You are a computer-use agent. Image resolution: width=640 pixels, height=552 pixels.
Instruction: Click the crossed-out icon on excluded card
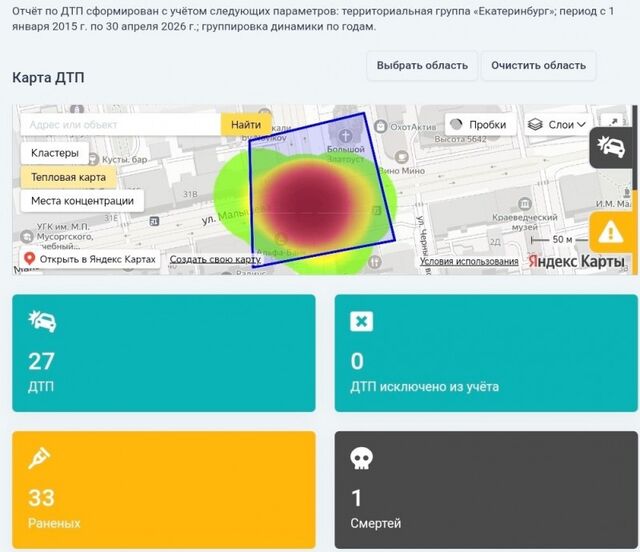(361, 321)
